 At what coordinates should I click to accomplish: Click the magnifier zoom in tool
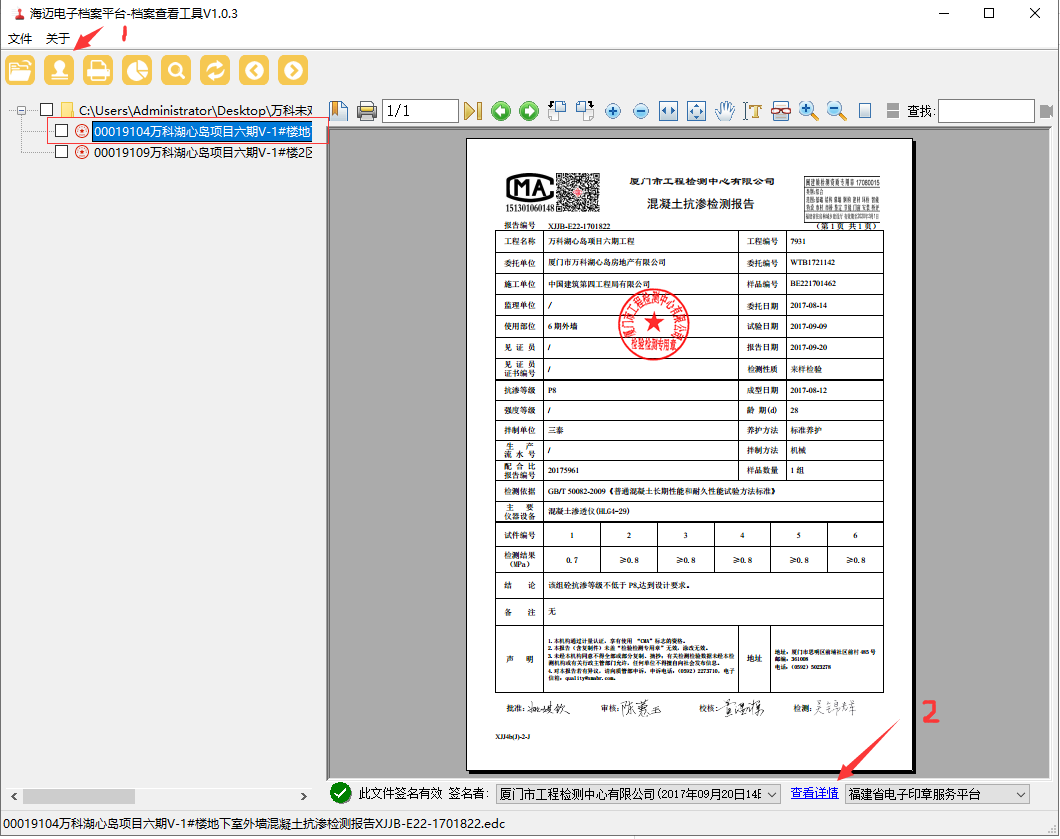(809, 111)
